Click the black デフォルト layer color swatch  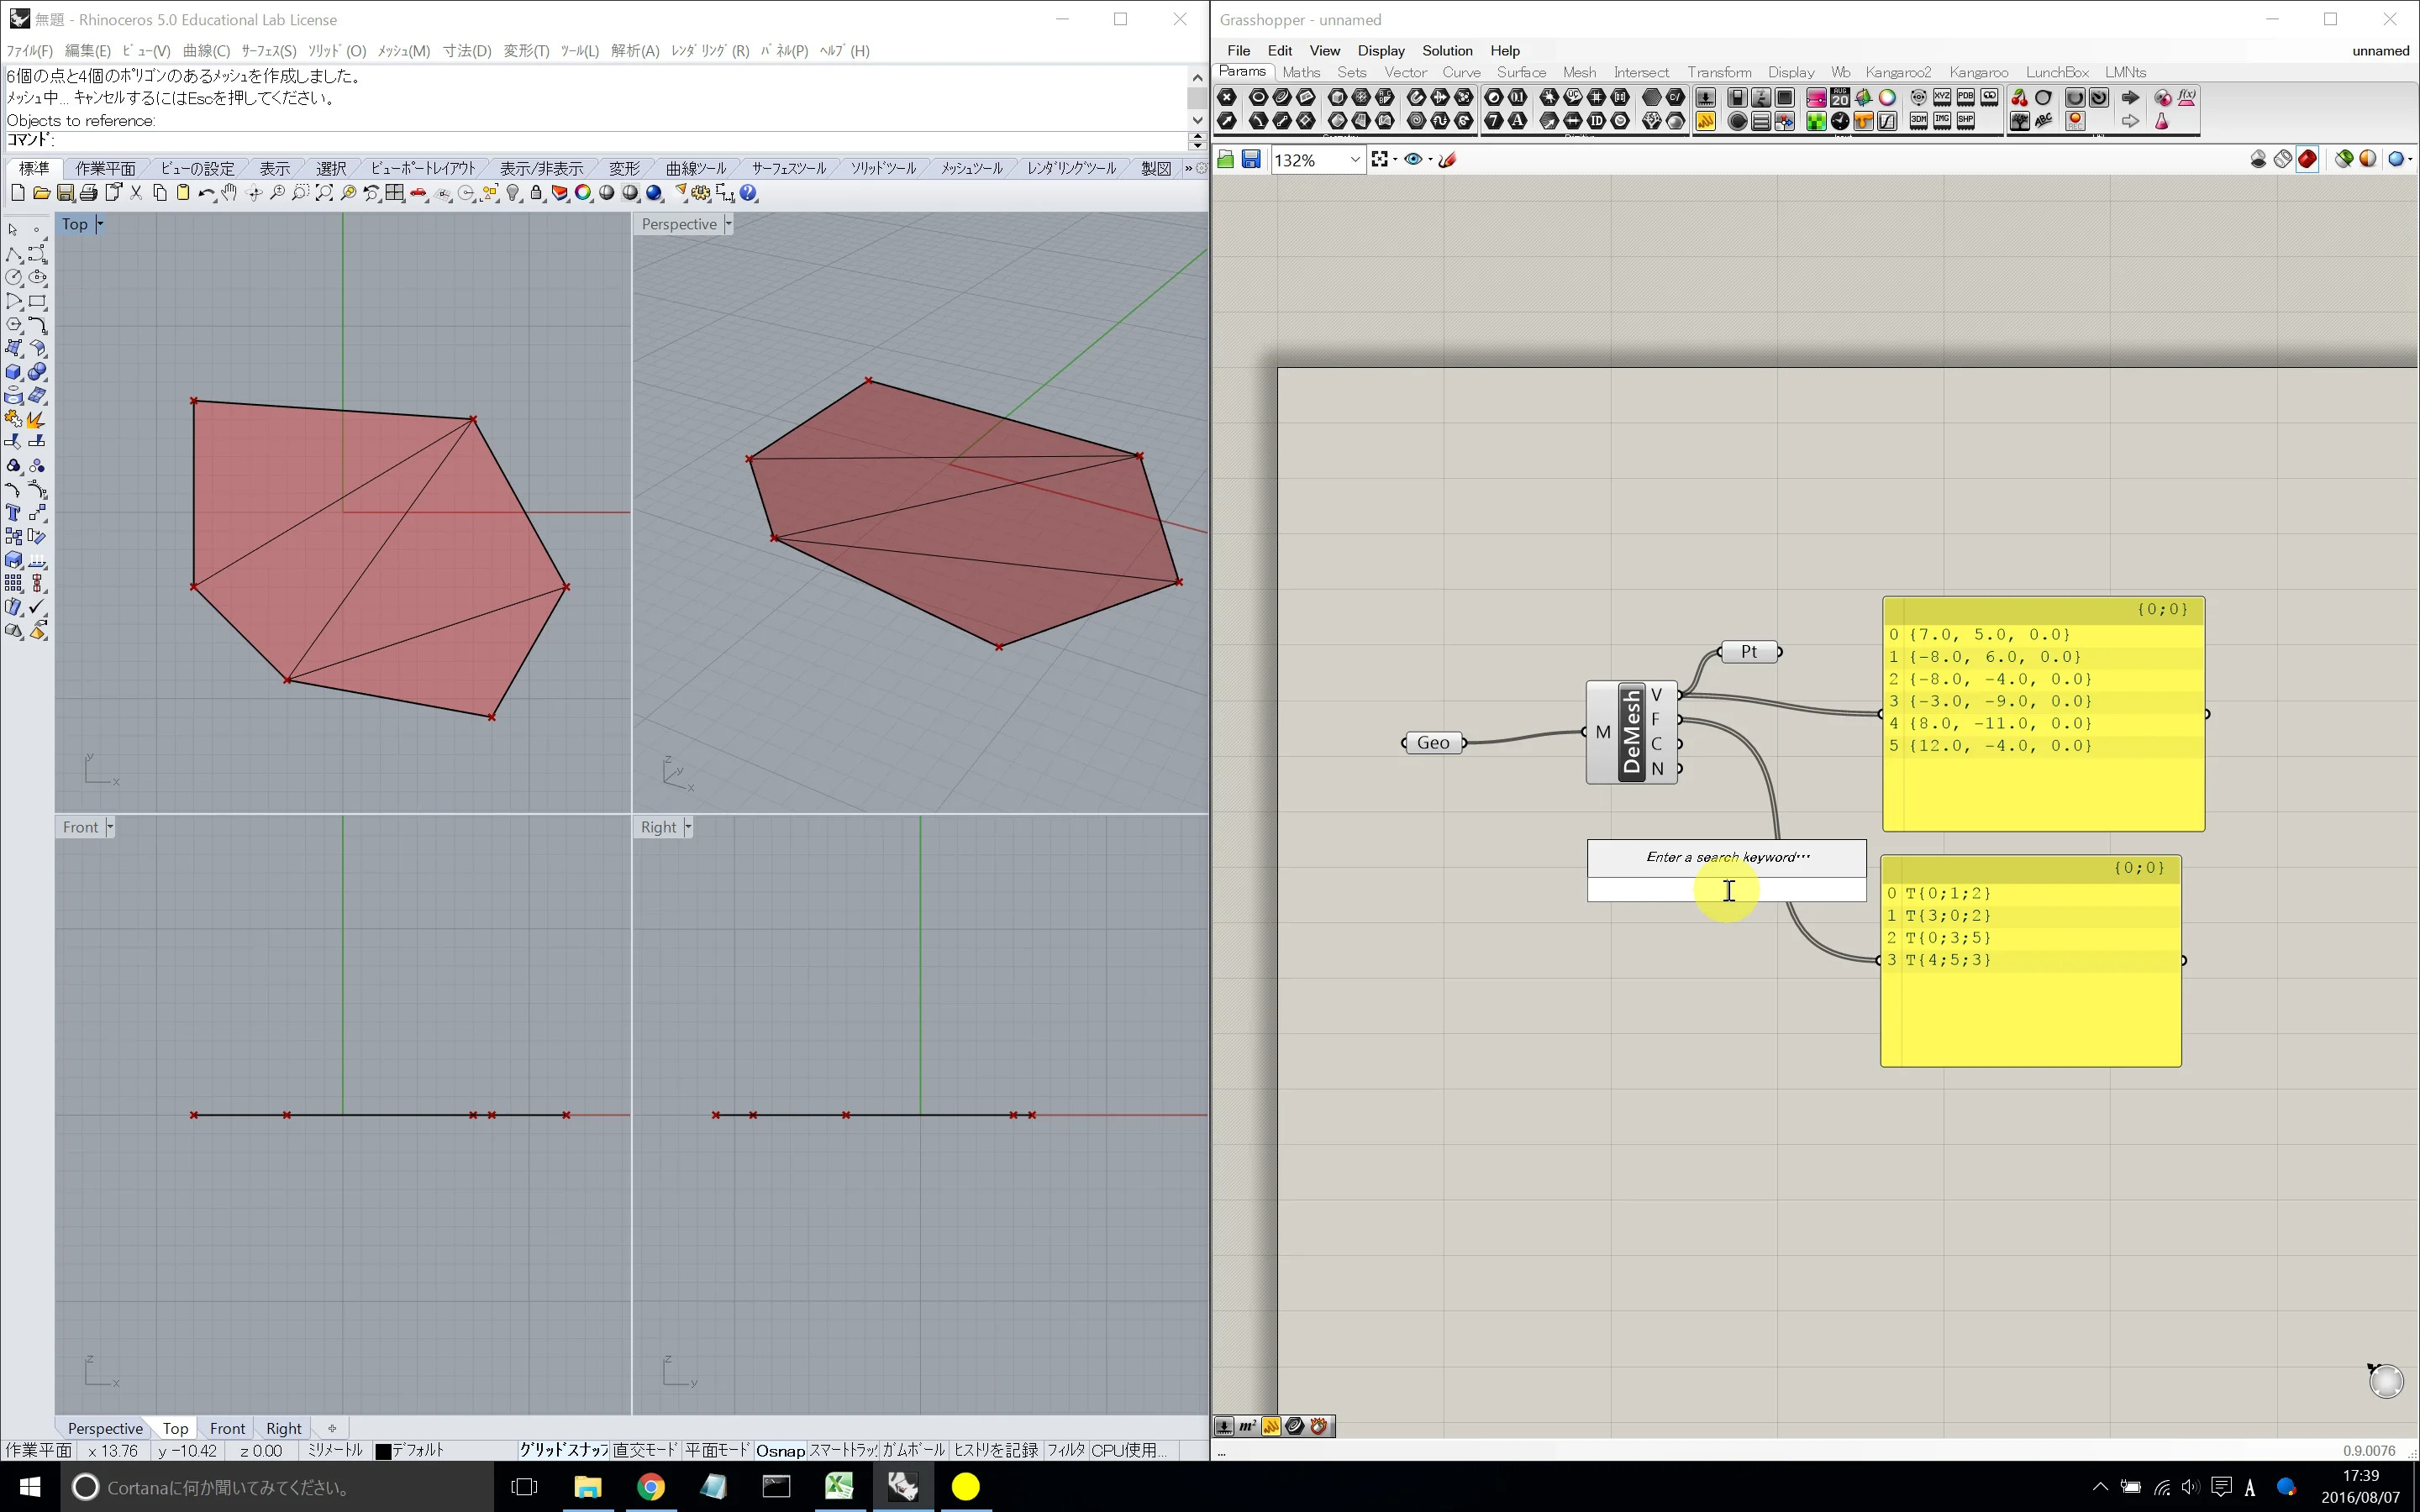coord(382,1451)
